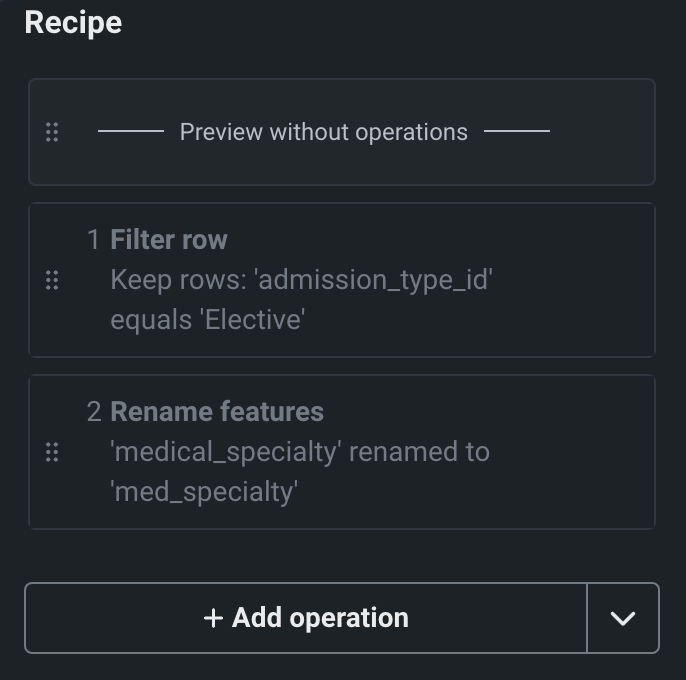Click step number 2 in the recipe
Screen dimensions: 686x680
pyautogui.click(x=94, y=412)
